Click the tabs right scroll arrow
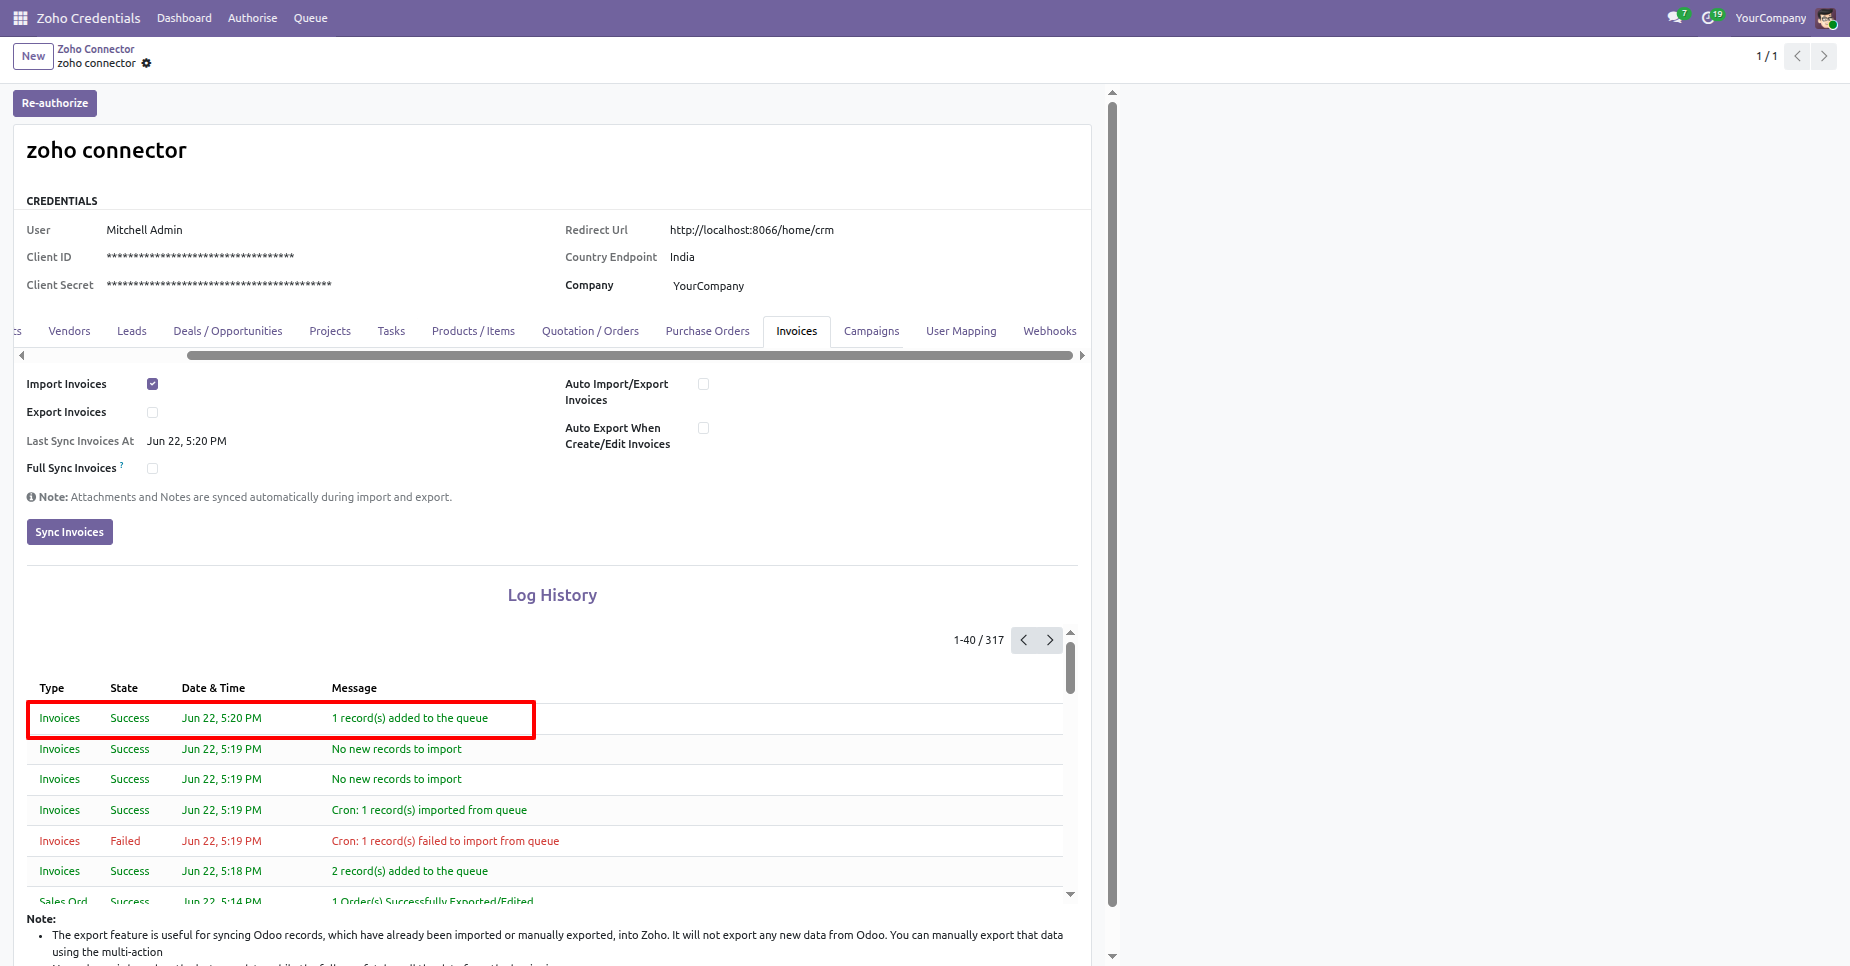Screen dimensions: 1850x966 (x=1082, y=355)
